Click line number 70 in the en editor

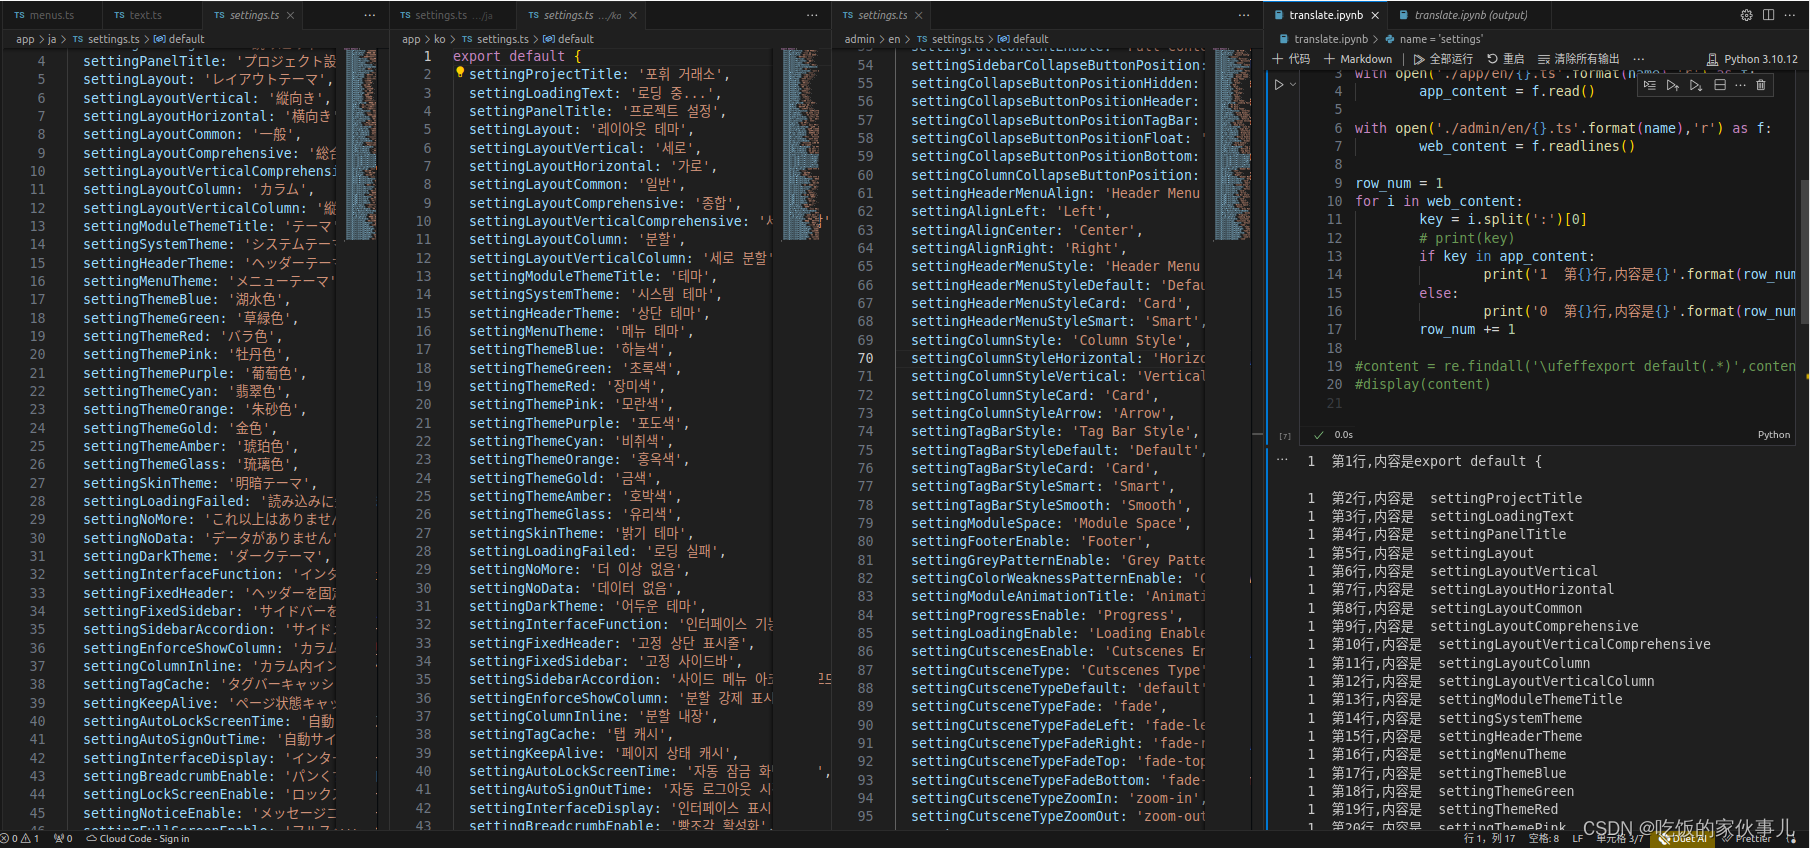pos(865,358)
